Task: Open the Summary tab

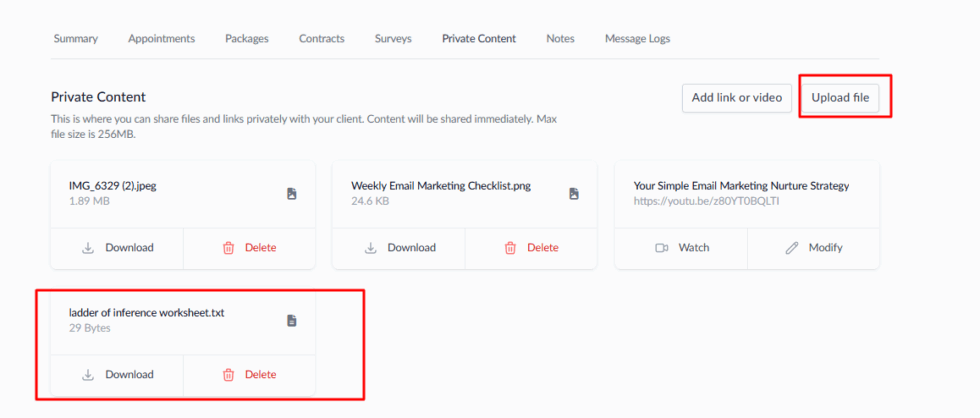Action: [76, 39]
